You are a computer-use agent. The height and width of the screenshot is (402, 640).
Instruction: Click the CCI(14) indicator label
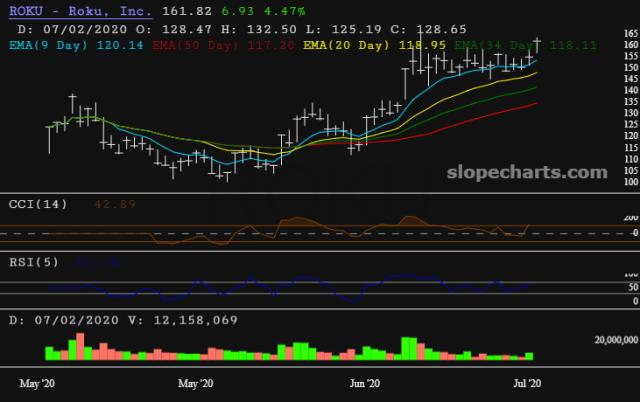tap(37, 204)
